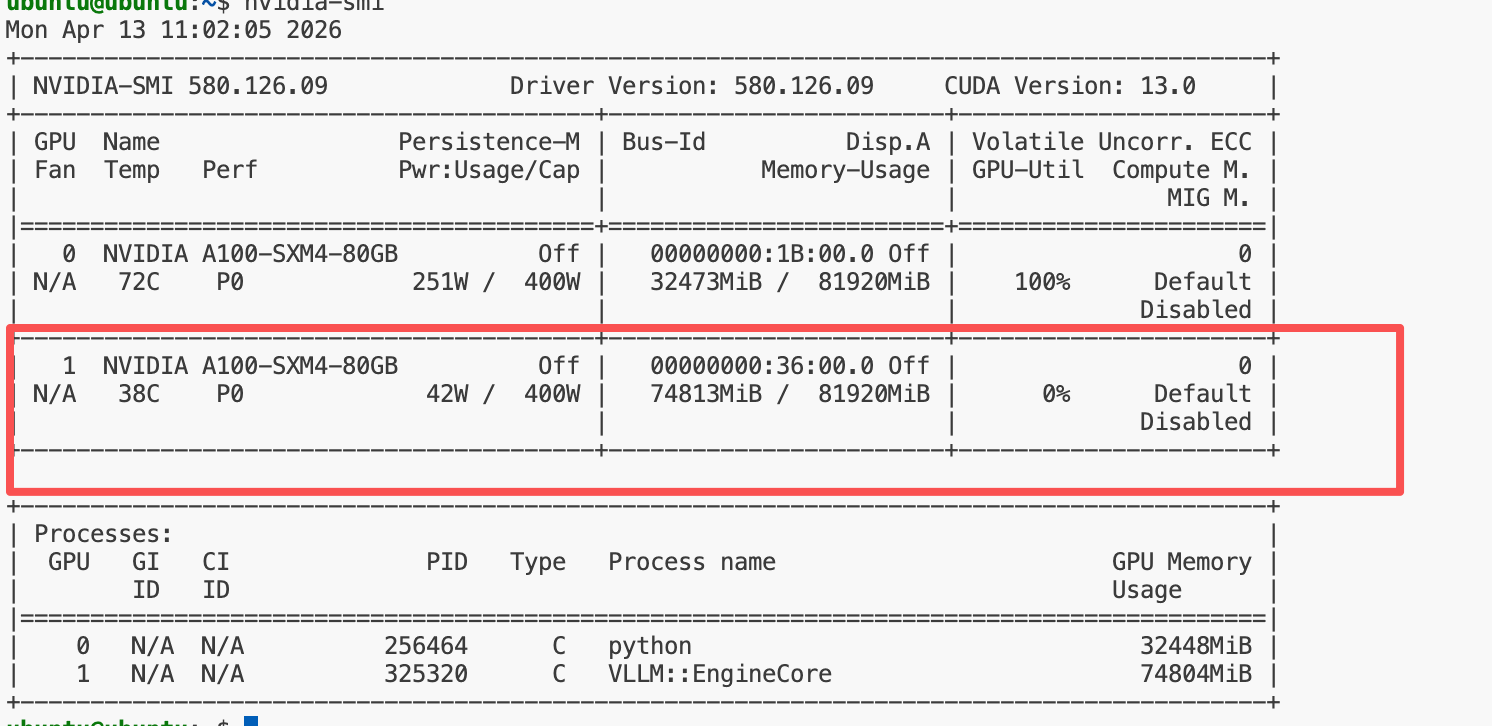Click the 42W / 400W power reading
This screenshot has height=726, width=1492.
click(503, 394)
